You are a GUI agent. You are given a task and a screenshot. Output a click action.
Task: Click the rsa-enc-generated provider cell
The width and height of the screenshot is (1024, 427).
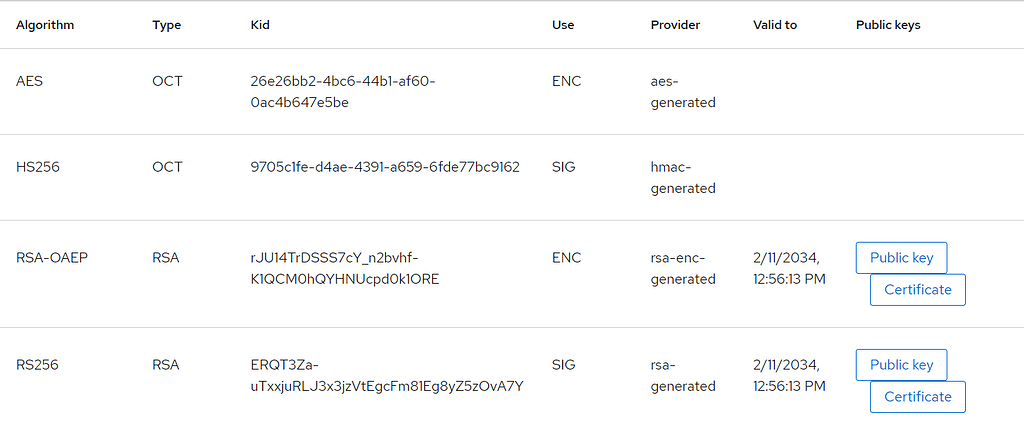coord(683,268)
